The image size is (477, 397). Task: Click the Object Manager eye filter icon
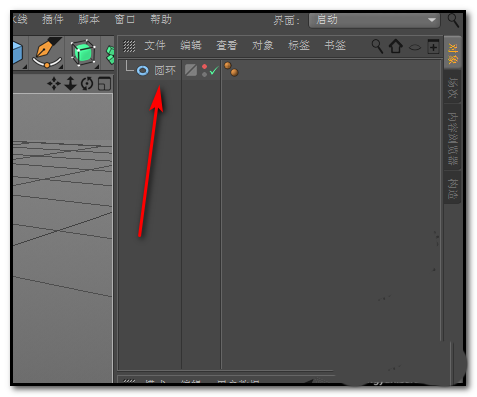(415, 47)
